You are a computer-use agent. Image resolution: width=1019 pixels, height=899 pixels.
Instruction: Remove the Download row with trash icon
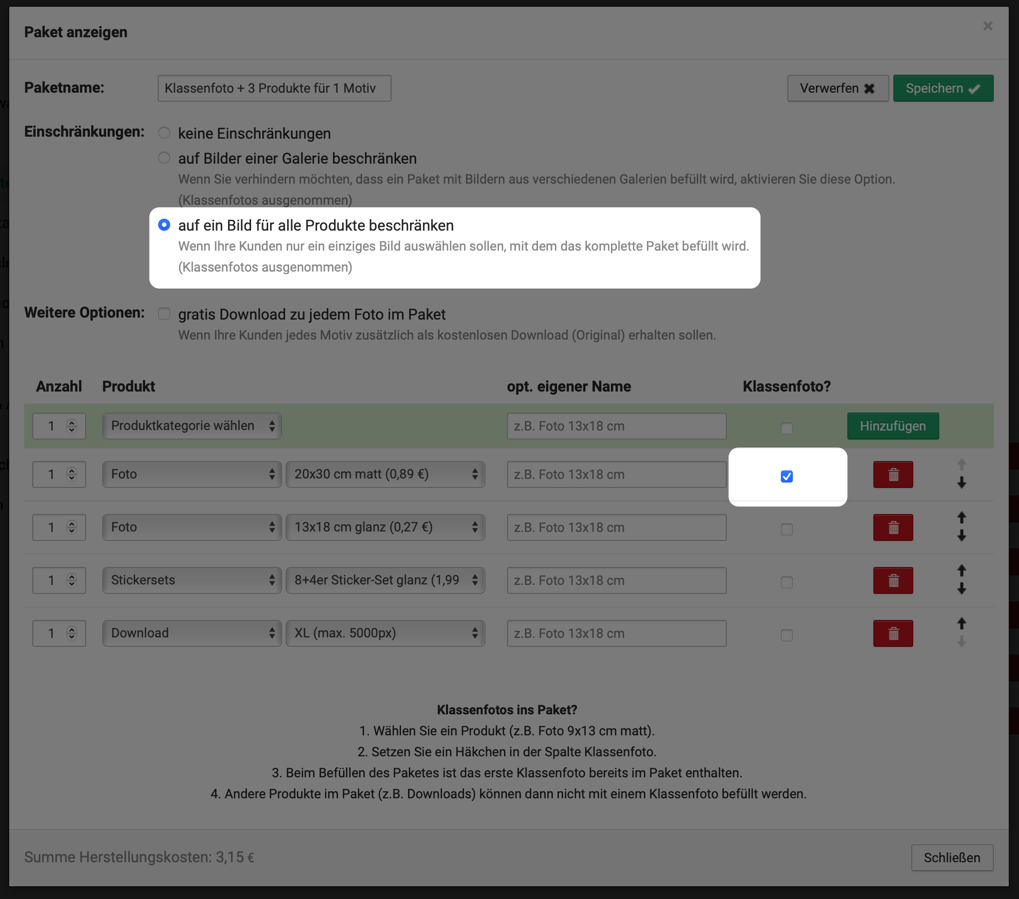[x=892, y=634]
